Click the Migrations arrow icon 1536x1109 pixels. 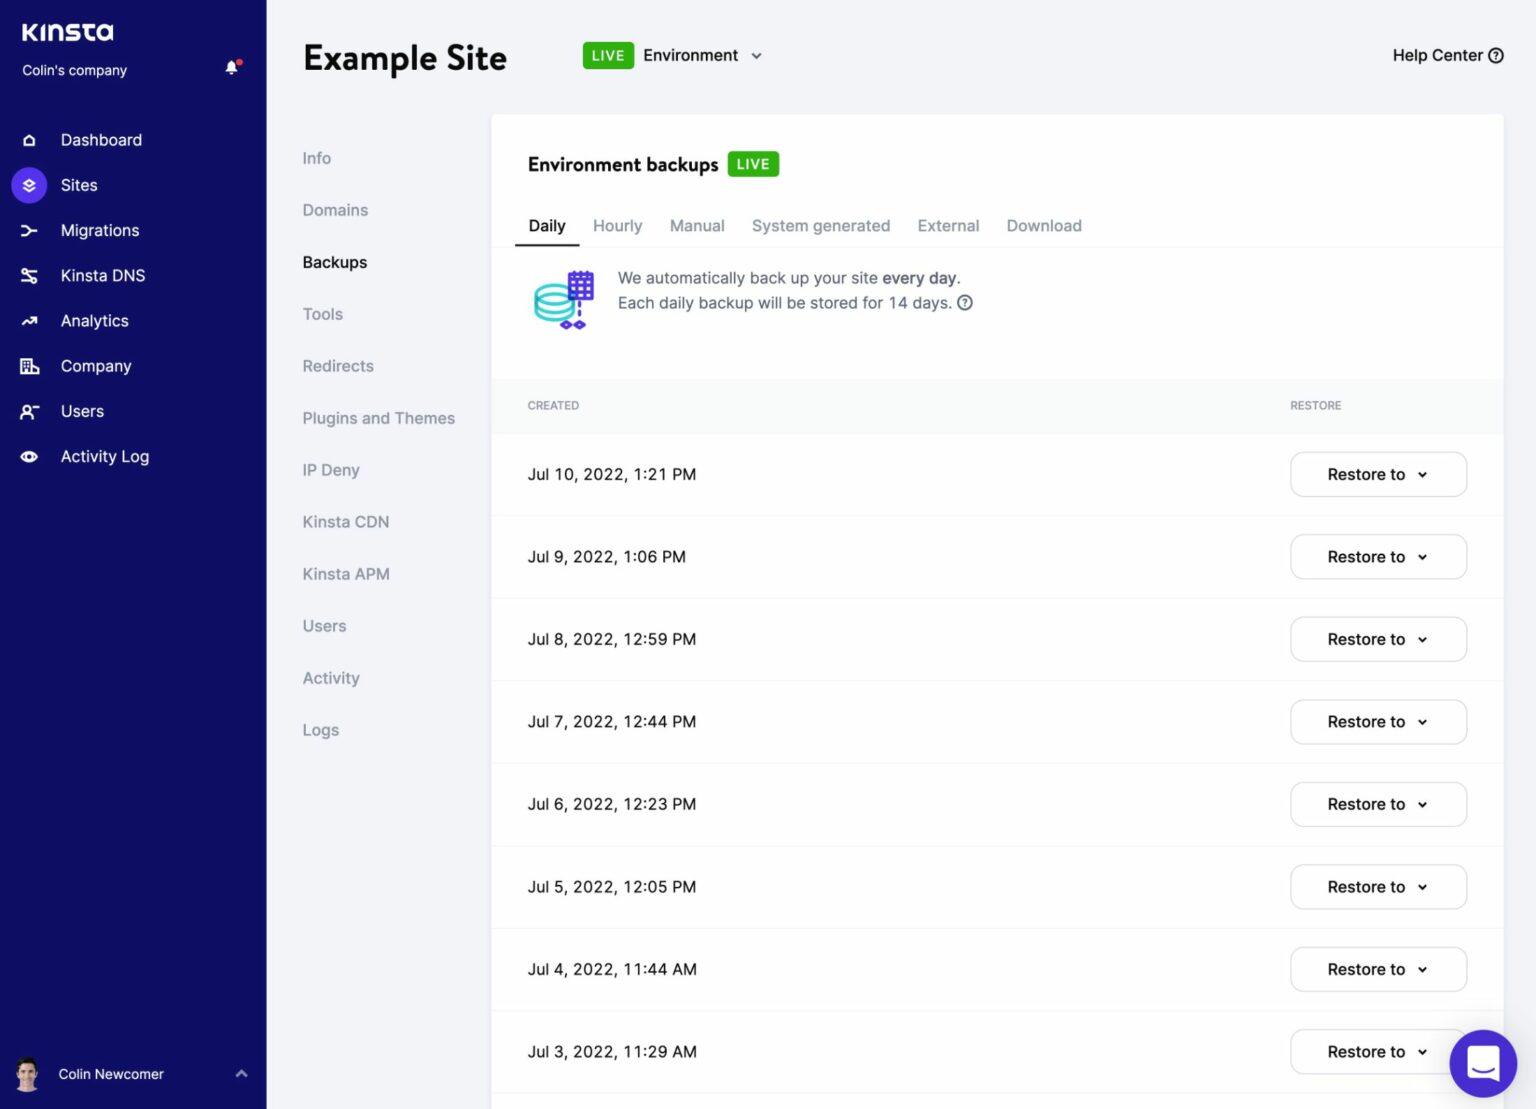pyautogui.click(x=29, y=231)
